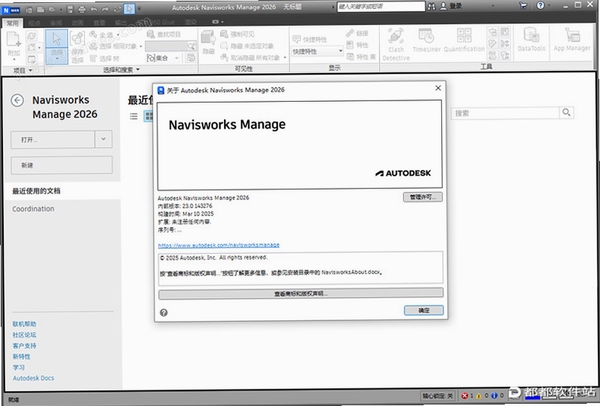Image resolution: width=600 pixels, height=406 pixels.
Task: Click the OK (确定) button in About dialog
Action: click(x=424, y=310)
